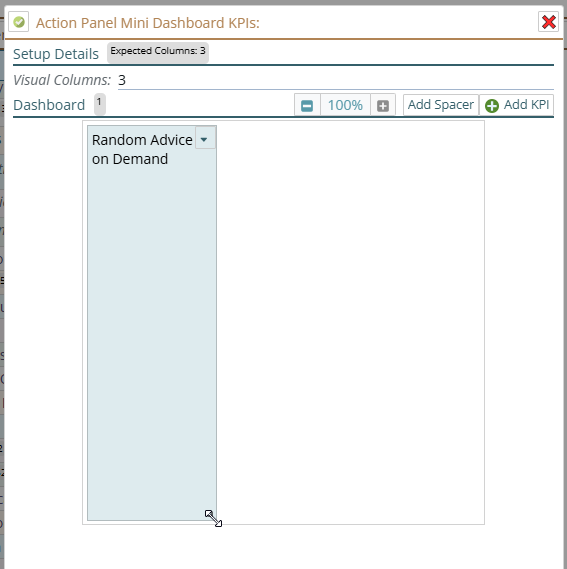
Task: Open the Random Advice tile dropdown arrow
Action: click(x=205, y=138)
